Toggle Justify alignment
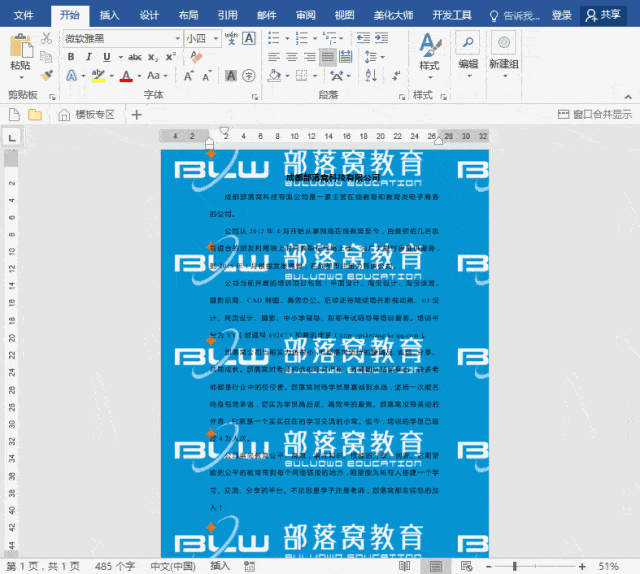This screenshot has height=574, width=640. pos(328,57)
